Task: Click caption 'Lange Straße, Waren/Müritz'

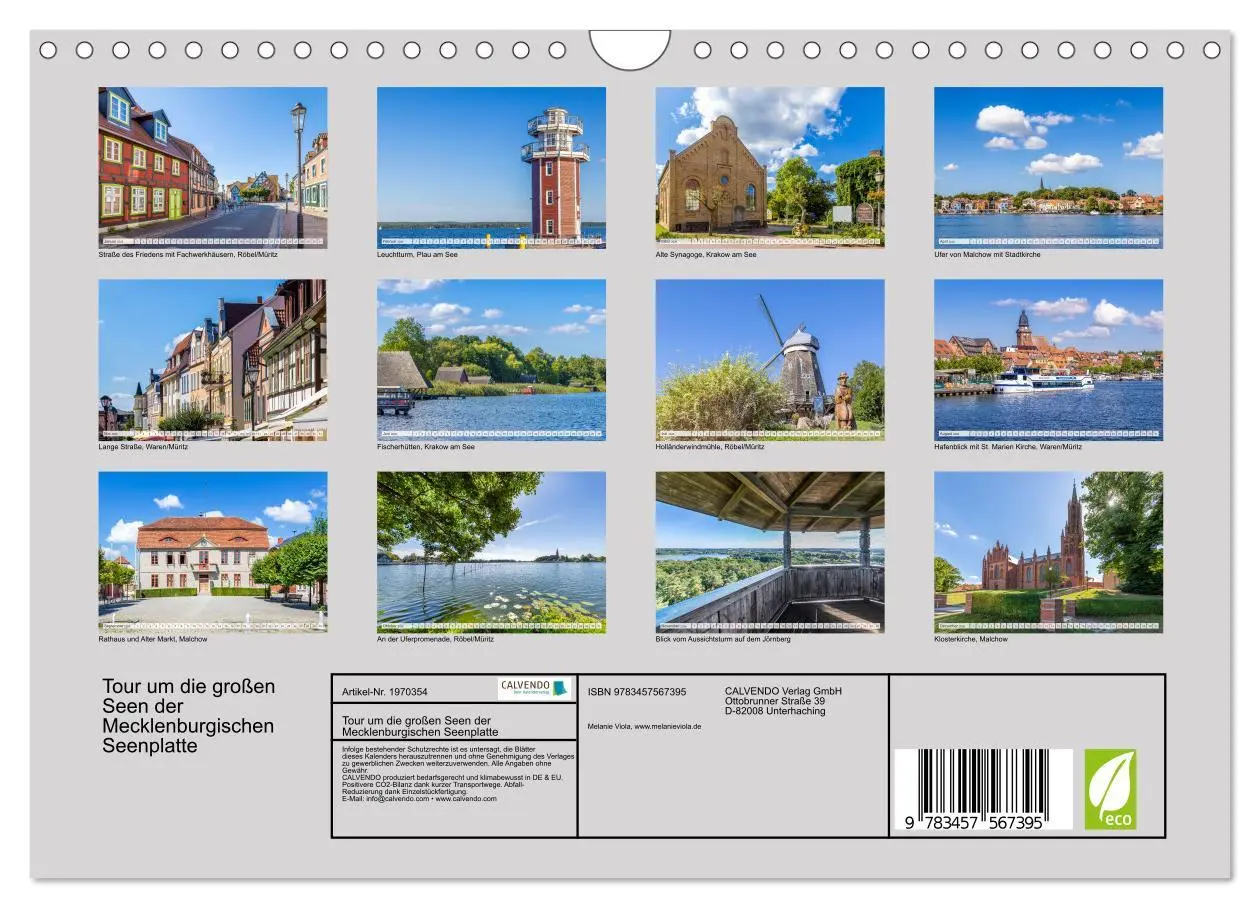Action: coord(143,447)
